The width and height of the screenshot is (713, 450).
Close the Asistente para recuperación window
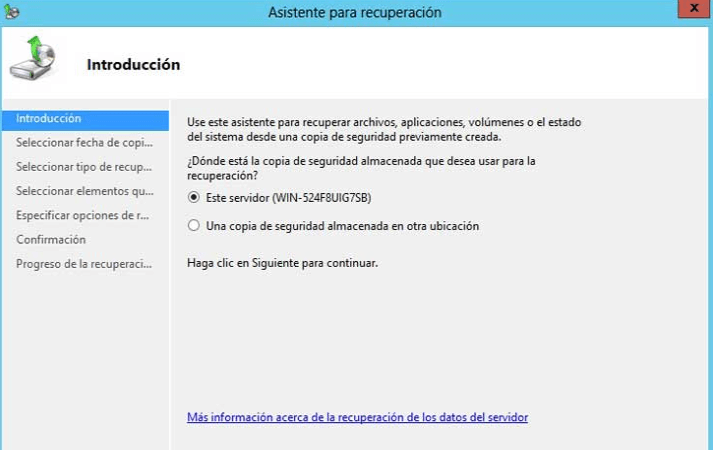[694, 9]
